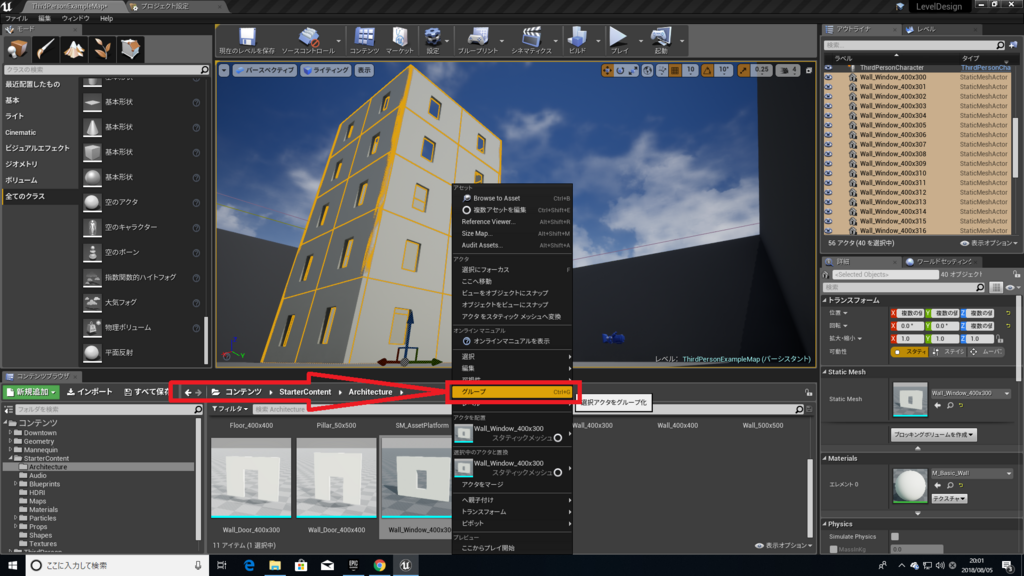Select the Paint mode brush icon
Image resolution: width=1024 pixels, height=576 pixels.
point(45,49)
